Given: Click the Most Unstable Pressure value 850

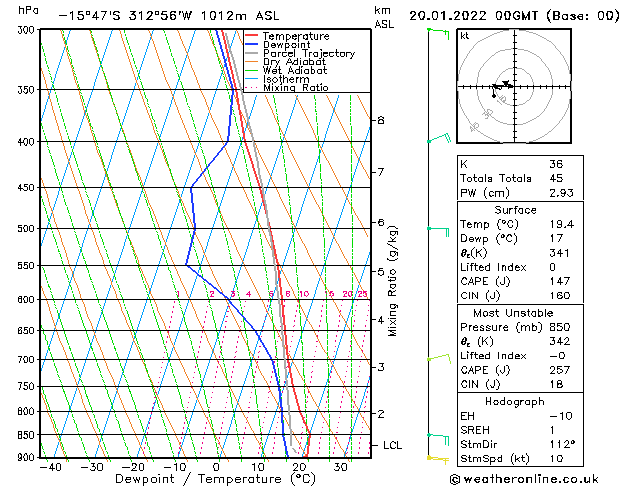Looking at the screenshot, I should pyautogui.click(x=560, y=327).
